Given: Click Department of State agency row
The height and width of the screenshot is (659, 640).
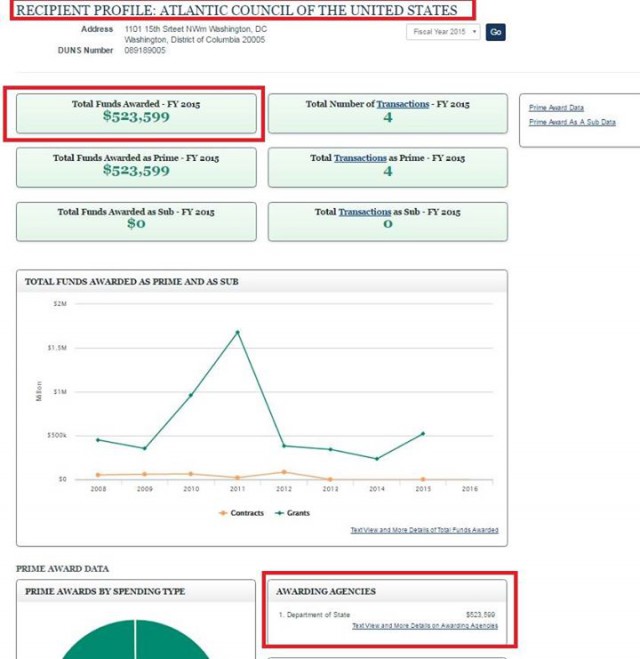Looking at the screenshot, I should pyautogui.click(x=387, y=614).
